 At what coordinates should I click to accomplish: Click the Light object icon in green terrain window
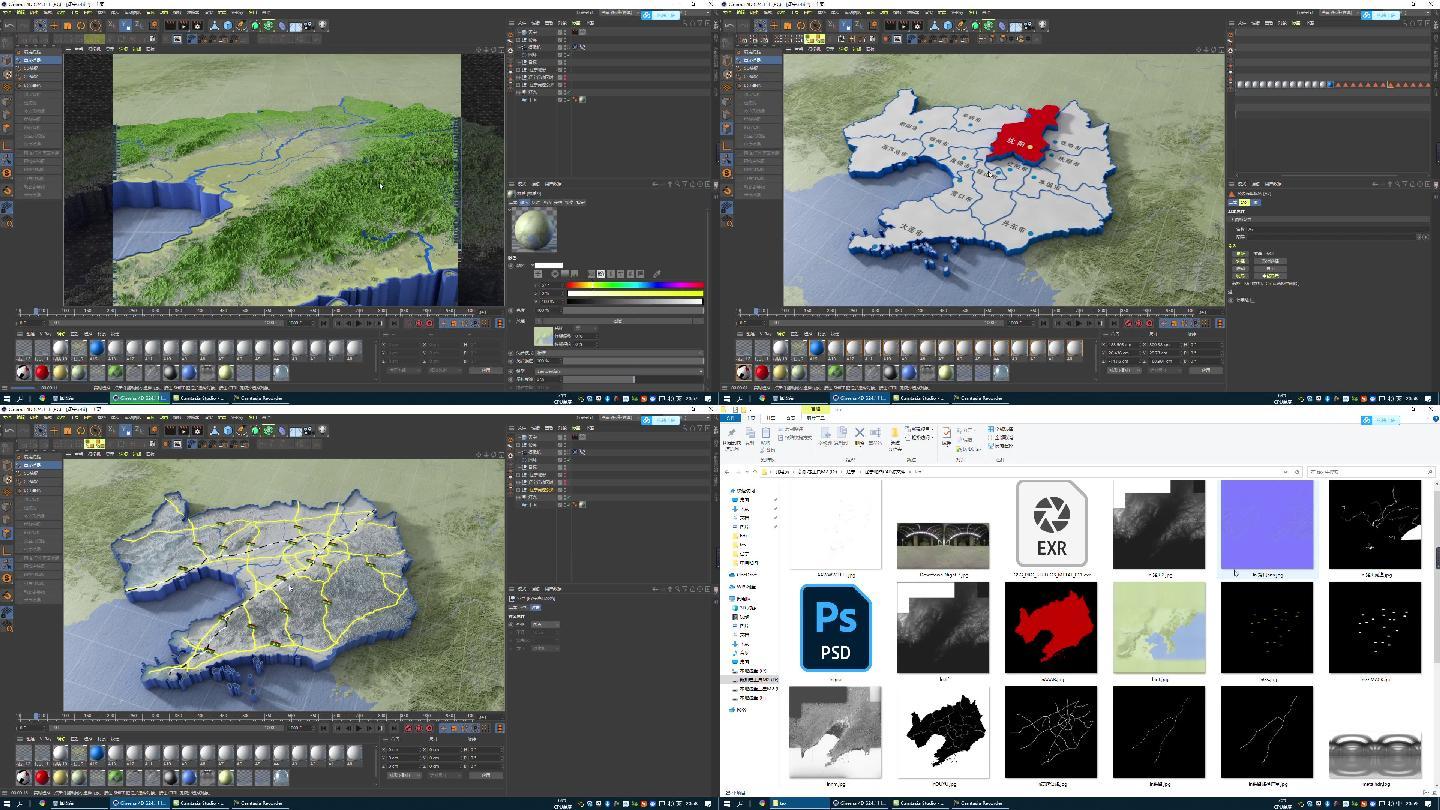click(x=322, y=26)
